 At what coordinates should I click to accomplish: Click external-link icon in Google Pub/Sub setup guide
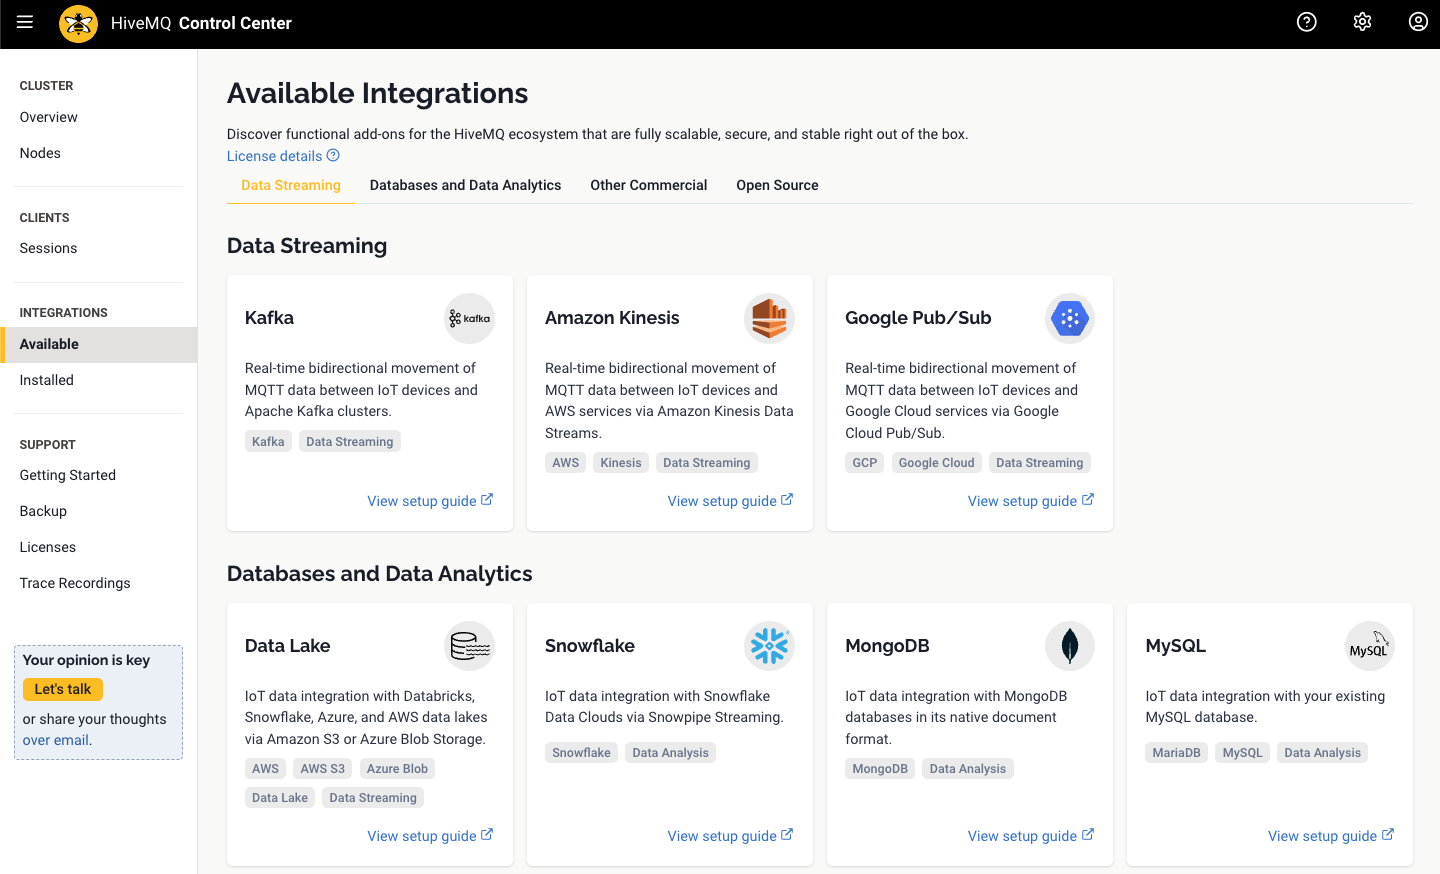pos(1088,499)
